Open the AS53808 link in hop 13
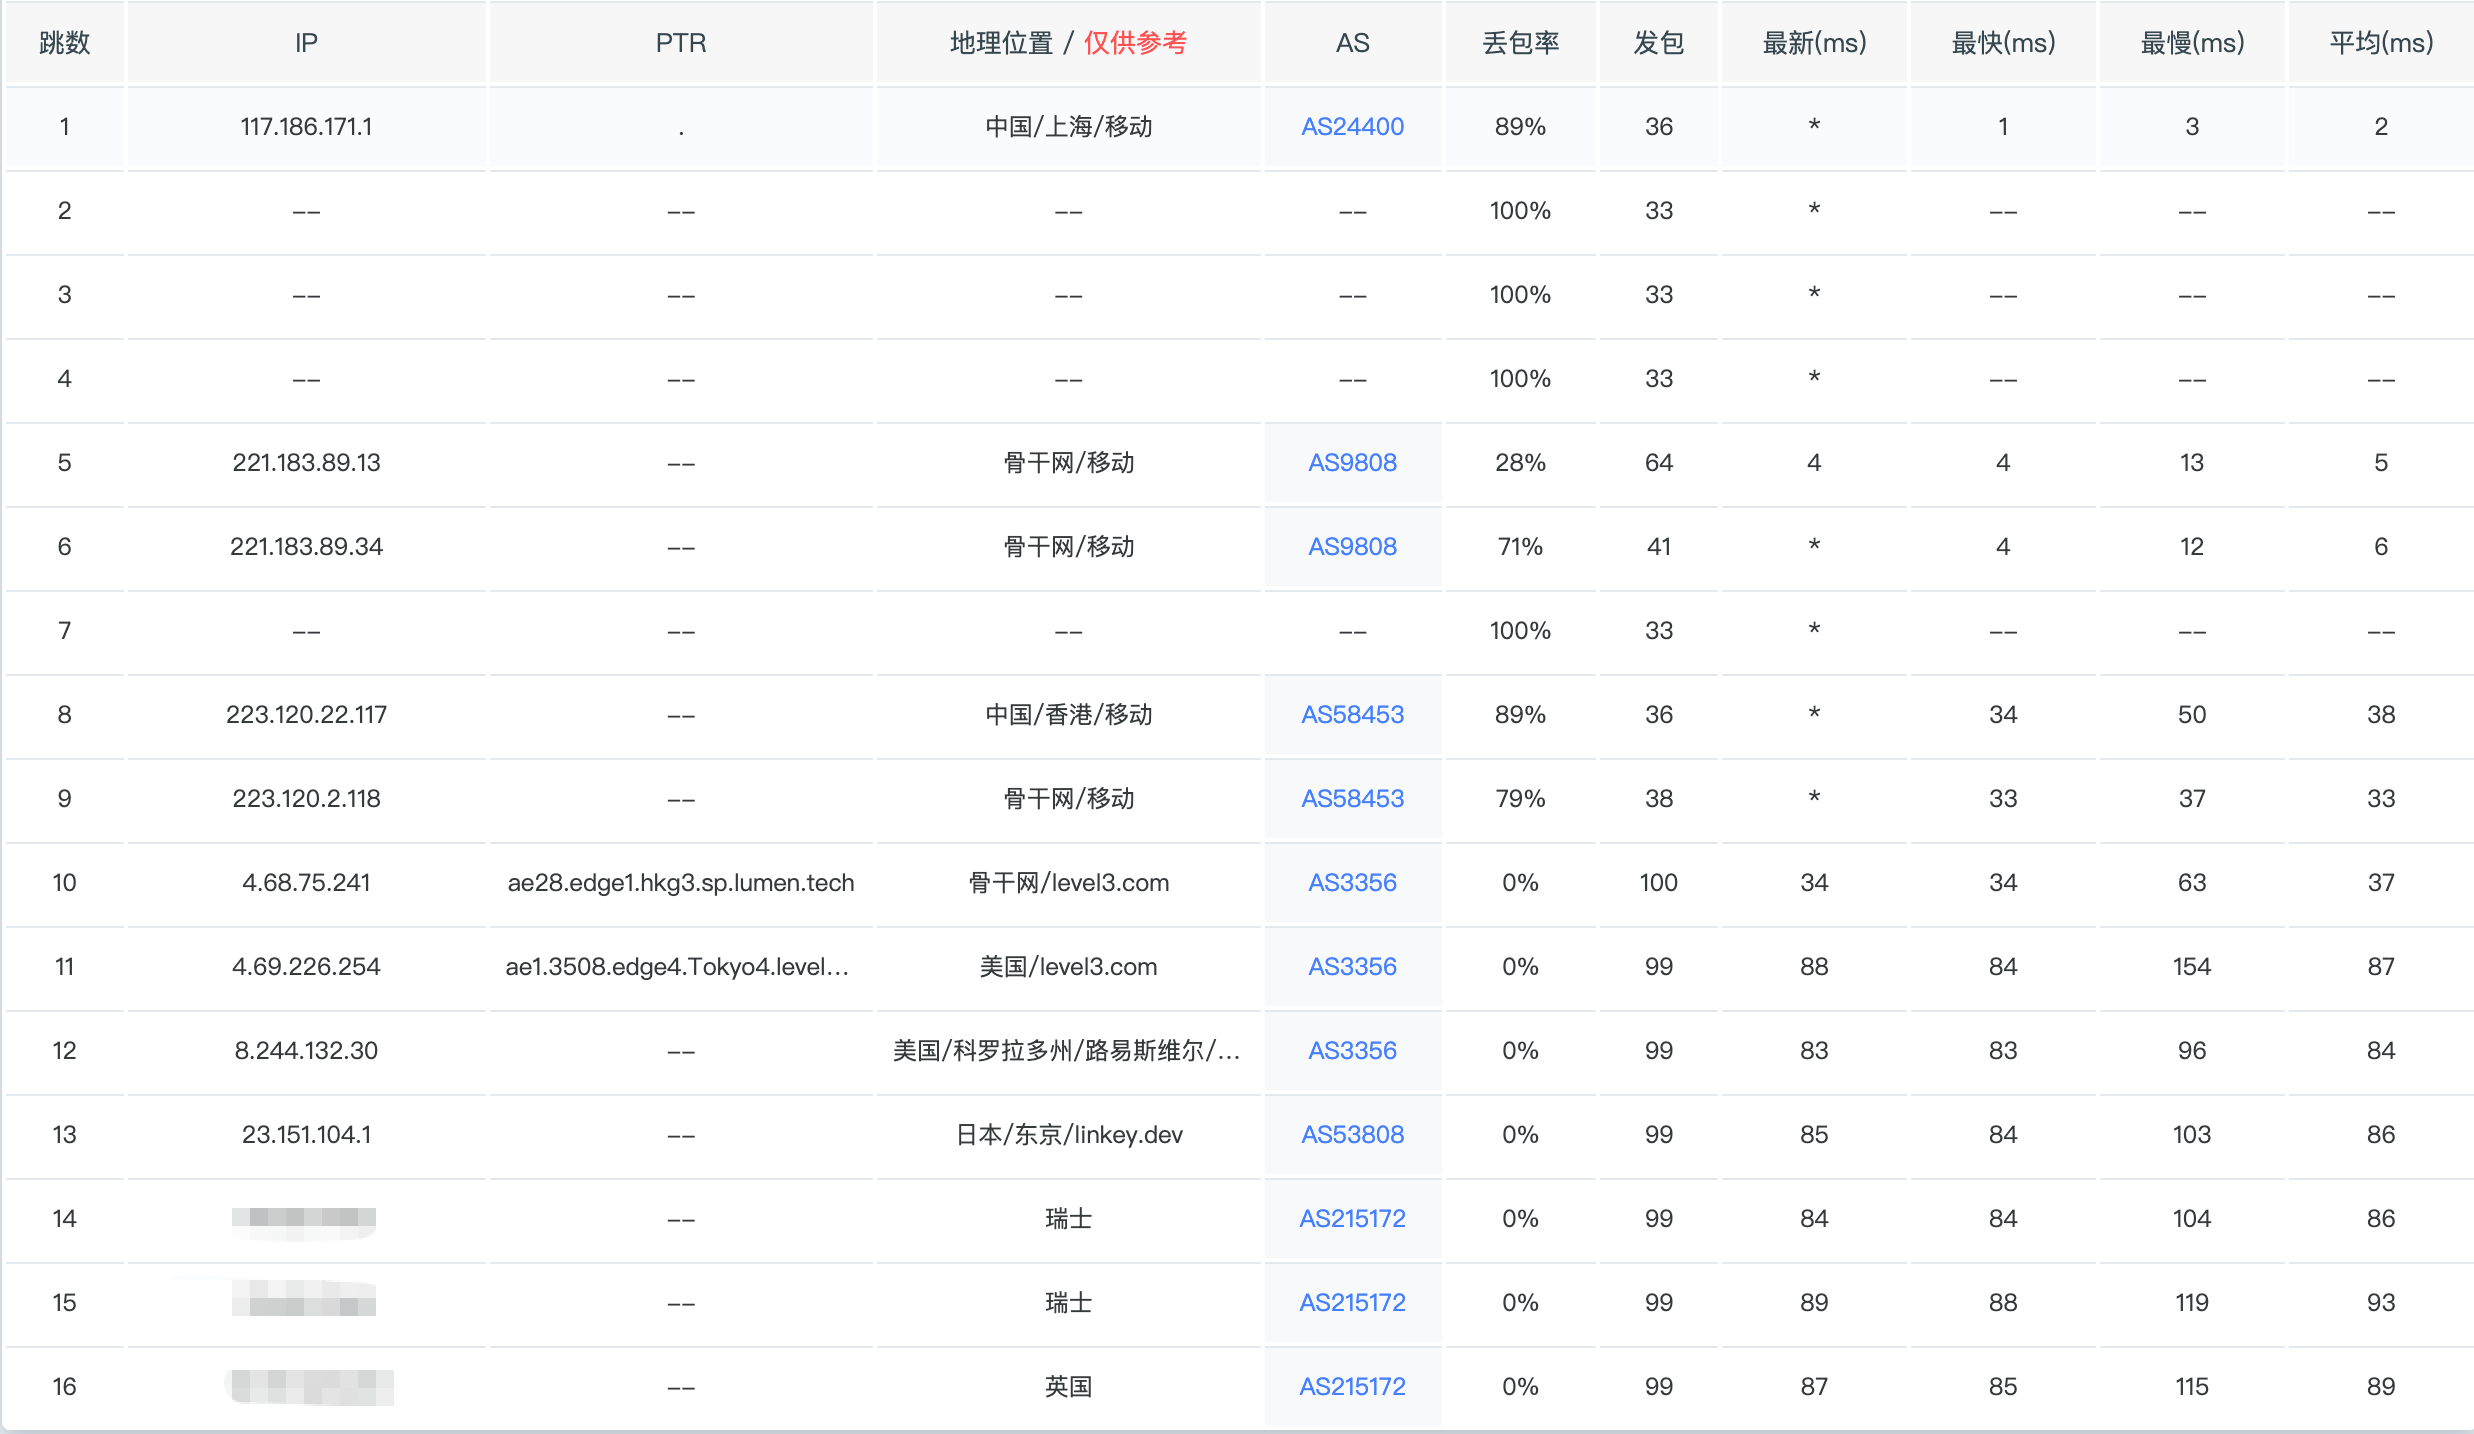The image size is (2474, 1434). 1352,1135
